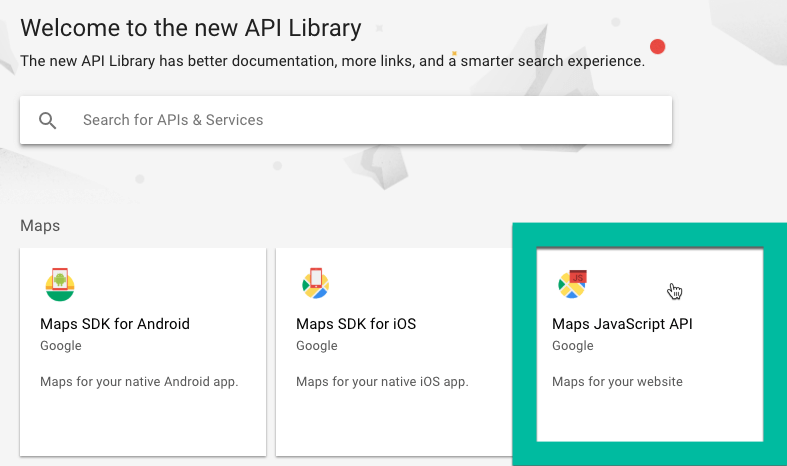Click "Maps for your native Android app" description
Viewport: 787px width, 466px height.
coord(139,382)
